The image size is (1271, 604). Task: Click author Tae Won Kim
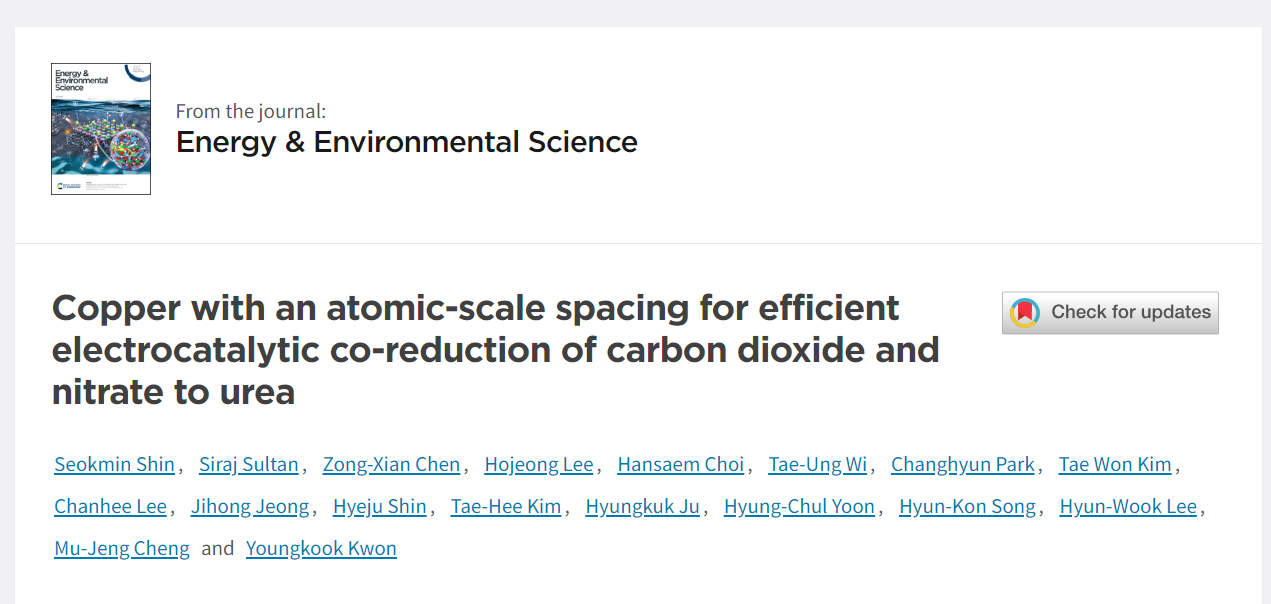[x=1115, y=464]
